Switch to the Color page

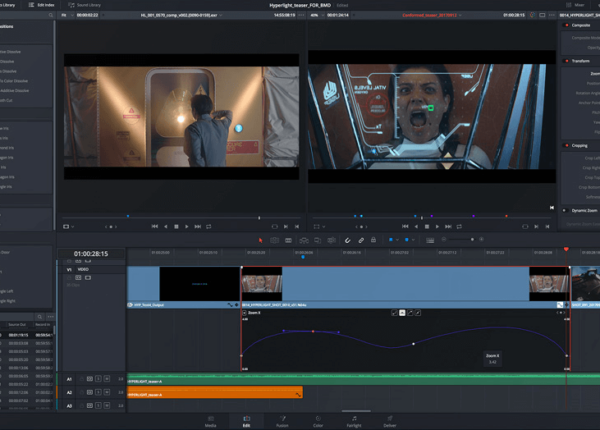tap(318, 421)
